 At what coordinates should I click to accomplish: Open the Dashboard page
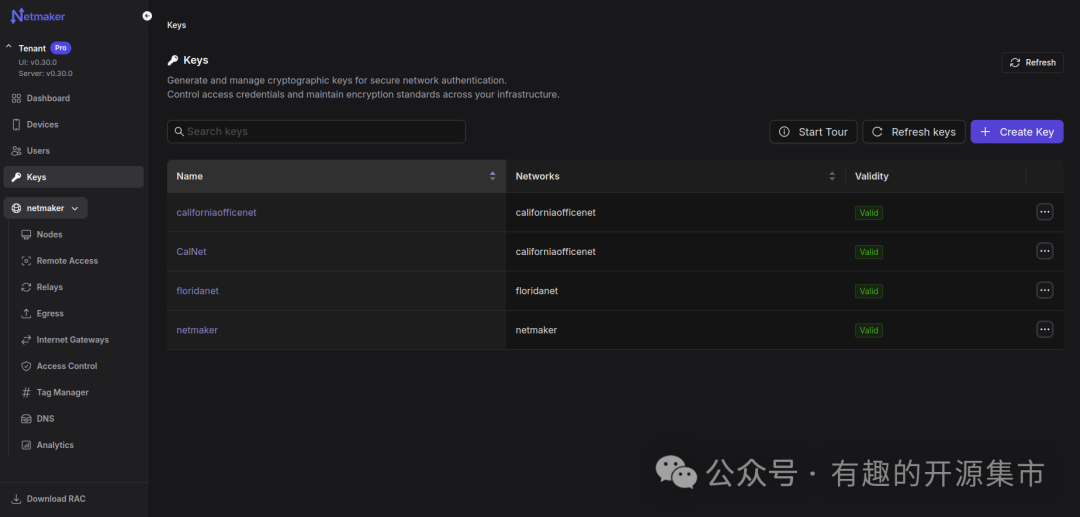[x=48, y=98]
